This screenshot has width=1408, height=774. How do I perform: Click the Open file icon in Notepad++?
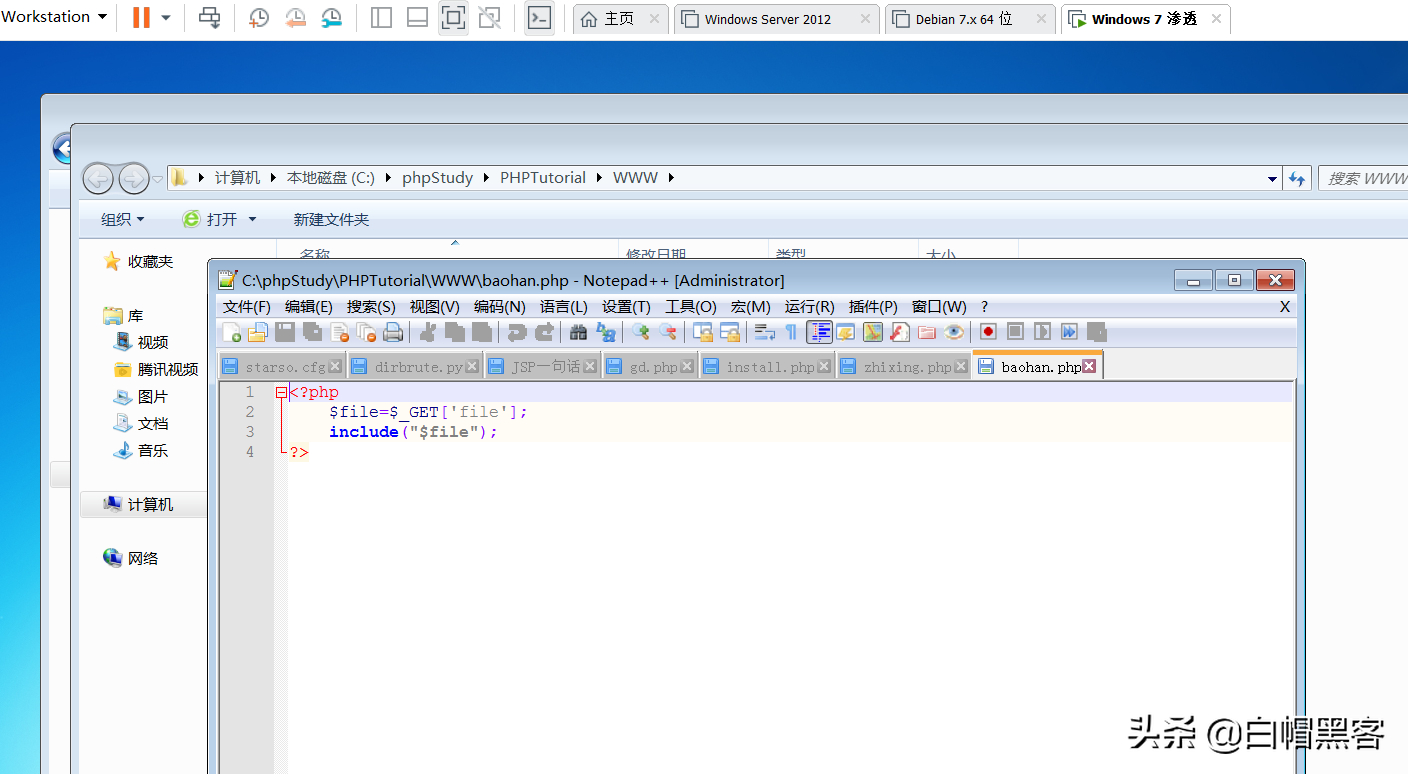pos(258,332)
